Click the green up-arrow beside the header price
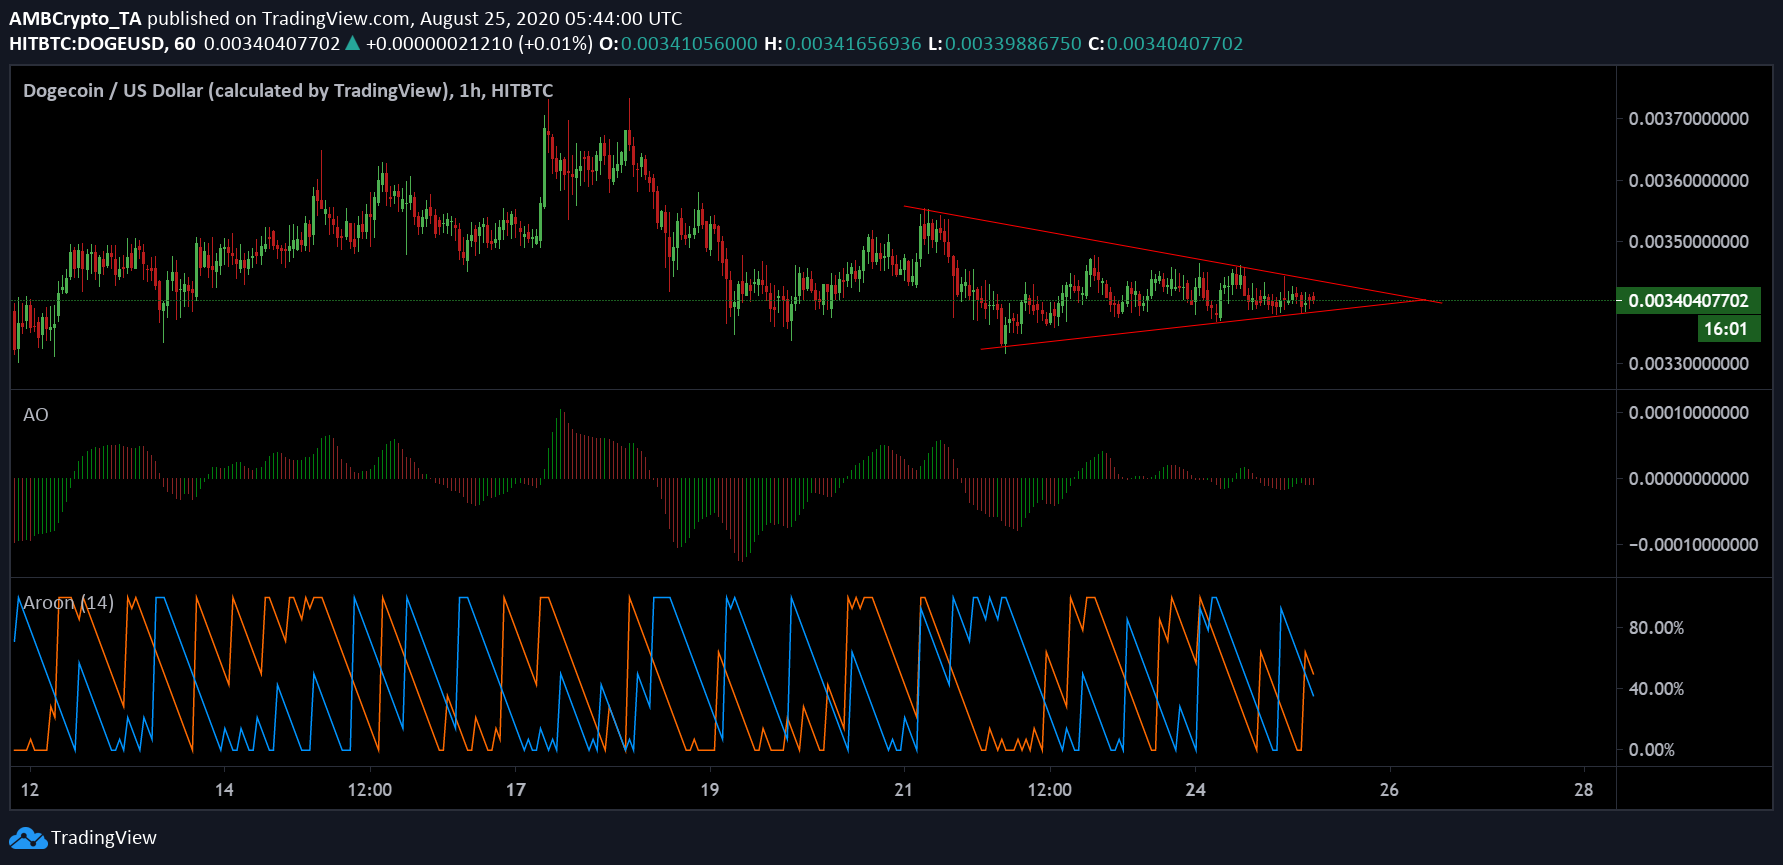This screenshot has height=865, width=1783. click(352, 43)
